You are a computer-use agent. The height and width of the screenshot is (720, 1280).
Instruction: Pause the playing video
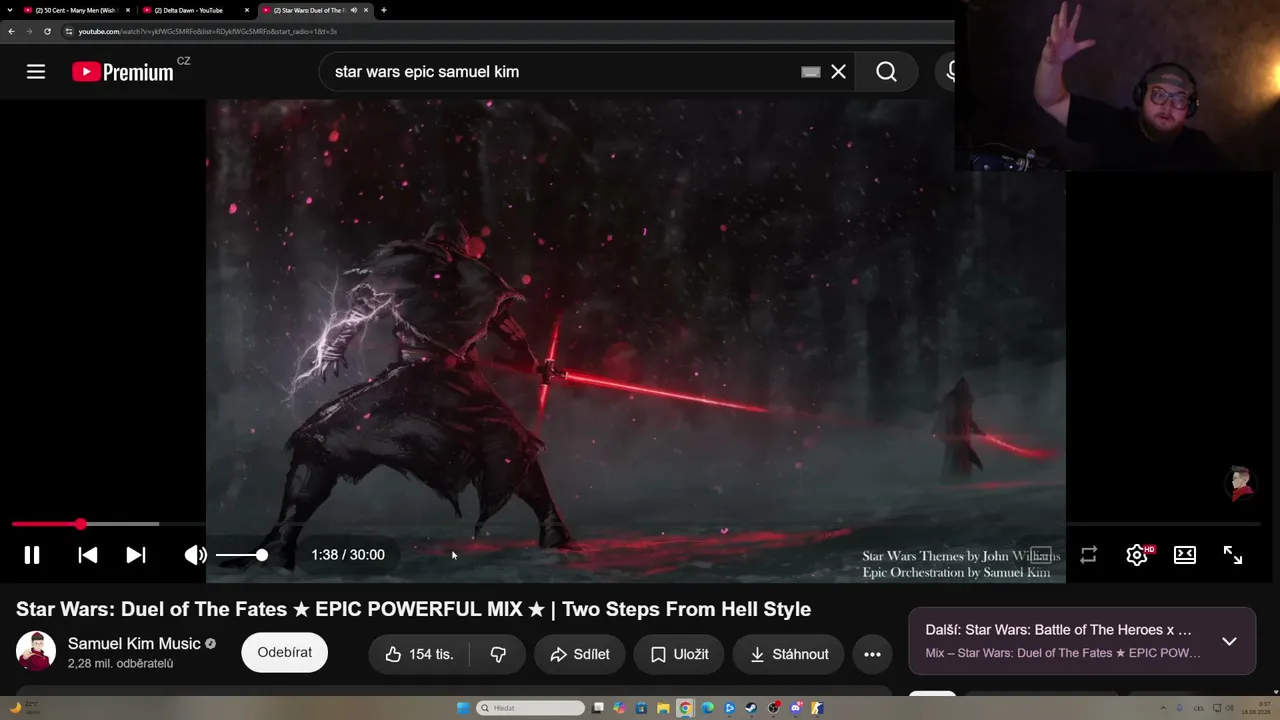click(x=32, y=555)
